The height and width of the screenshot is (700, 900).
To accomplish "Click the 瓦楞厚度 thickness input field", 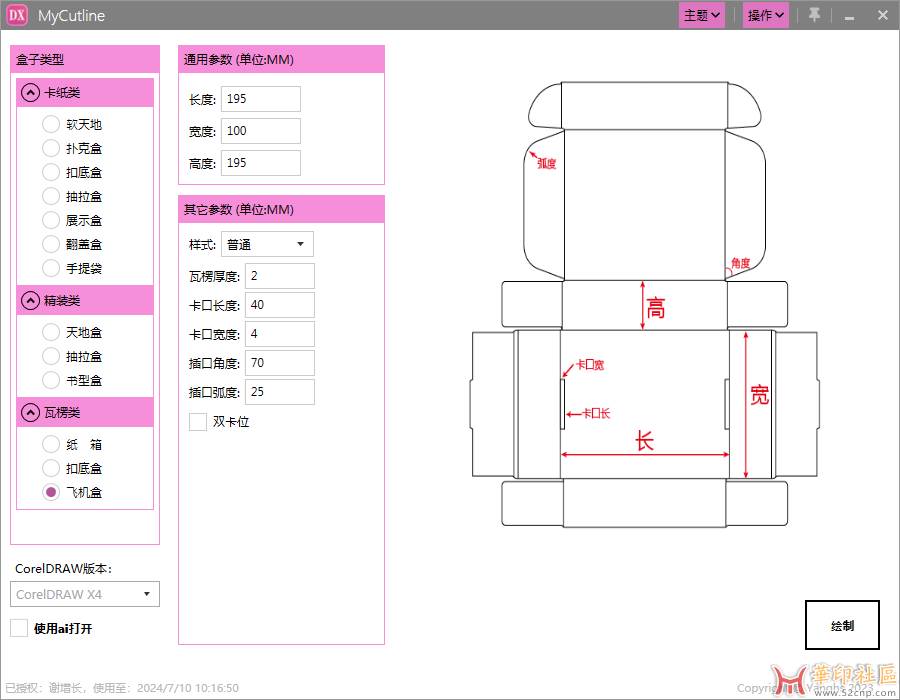I will click(279, 276).
